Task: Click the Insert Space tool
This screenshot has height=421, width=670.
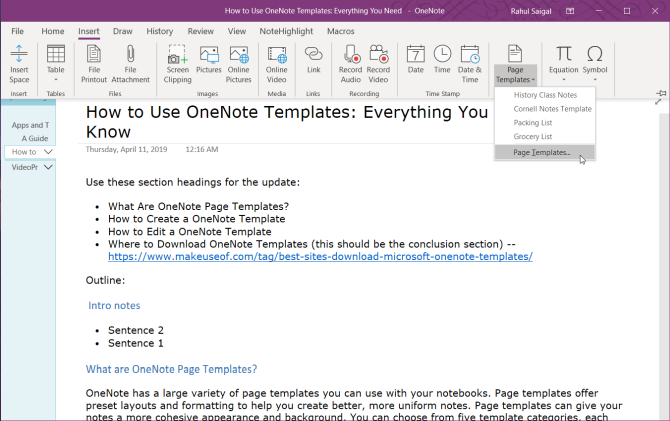Action: 19,64
